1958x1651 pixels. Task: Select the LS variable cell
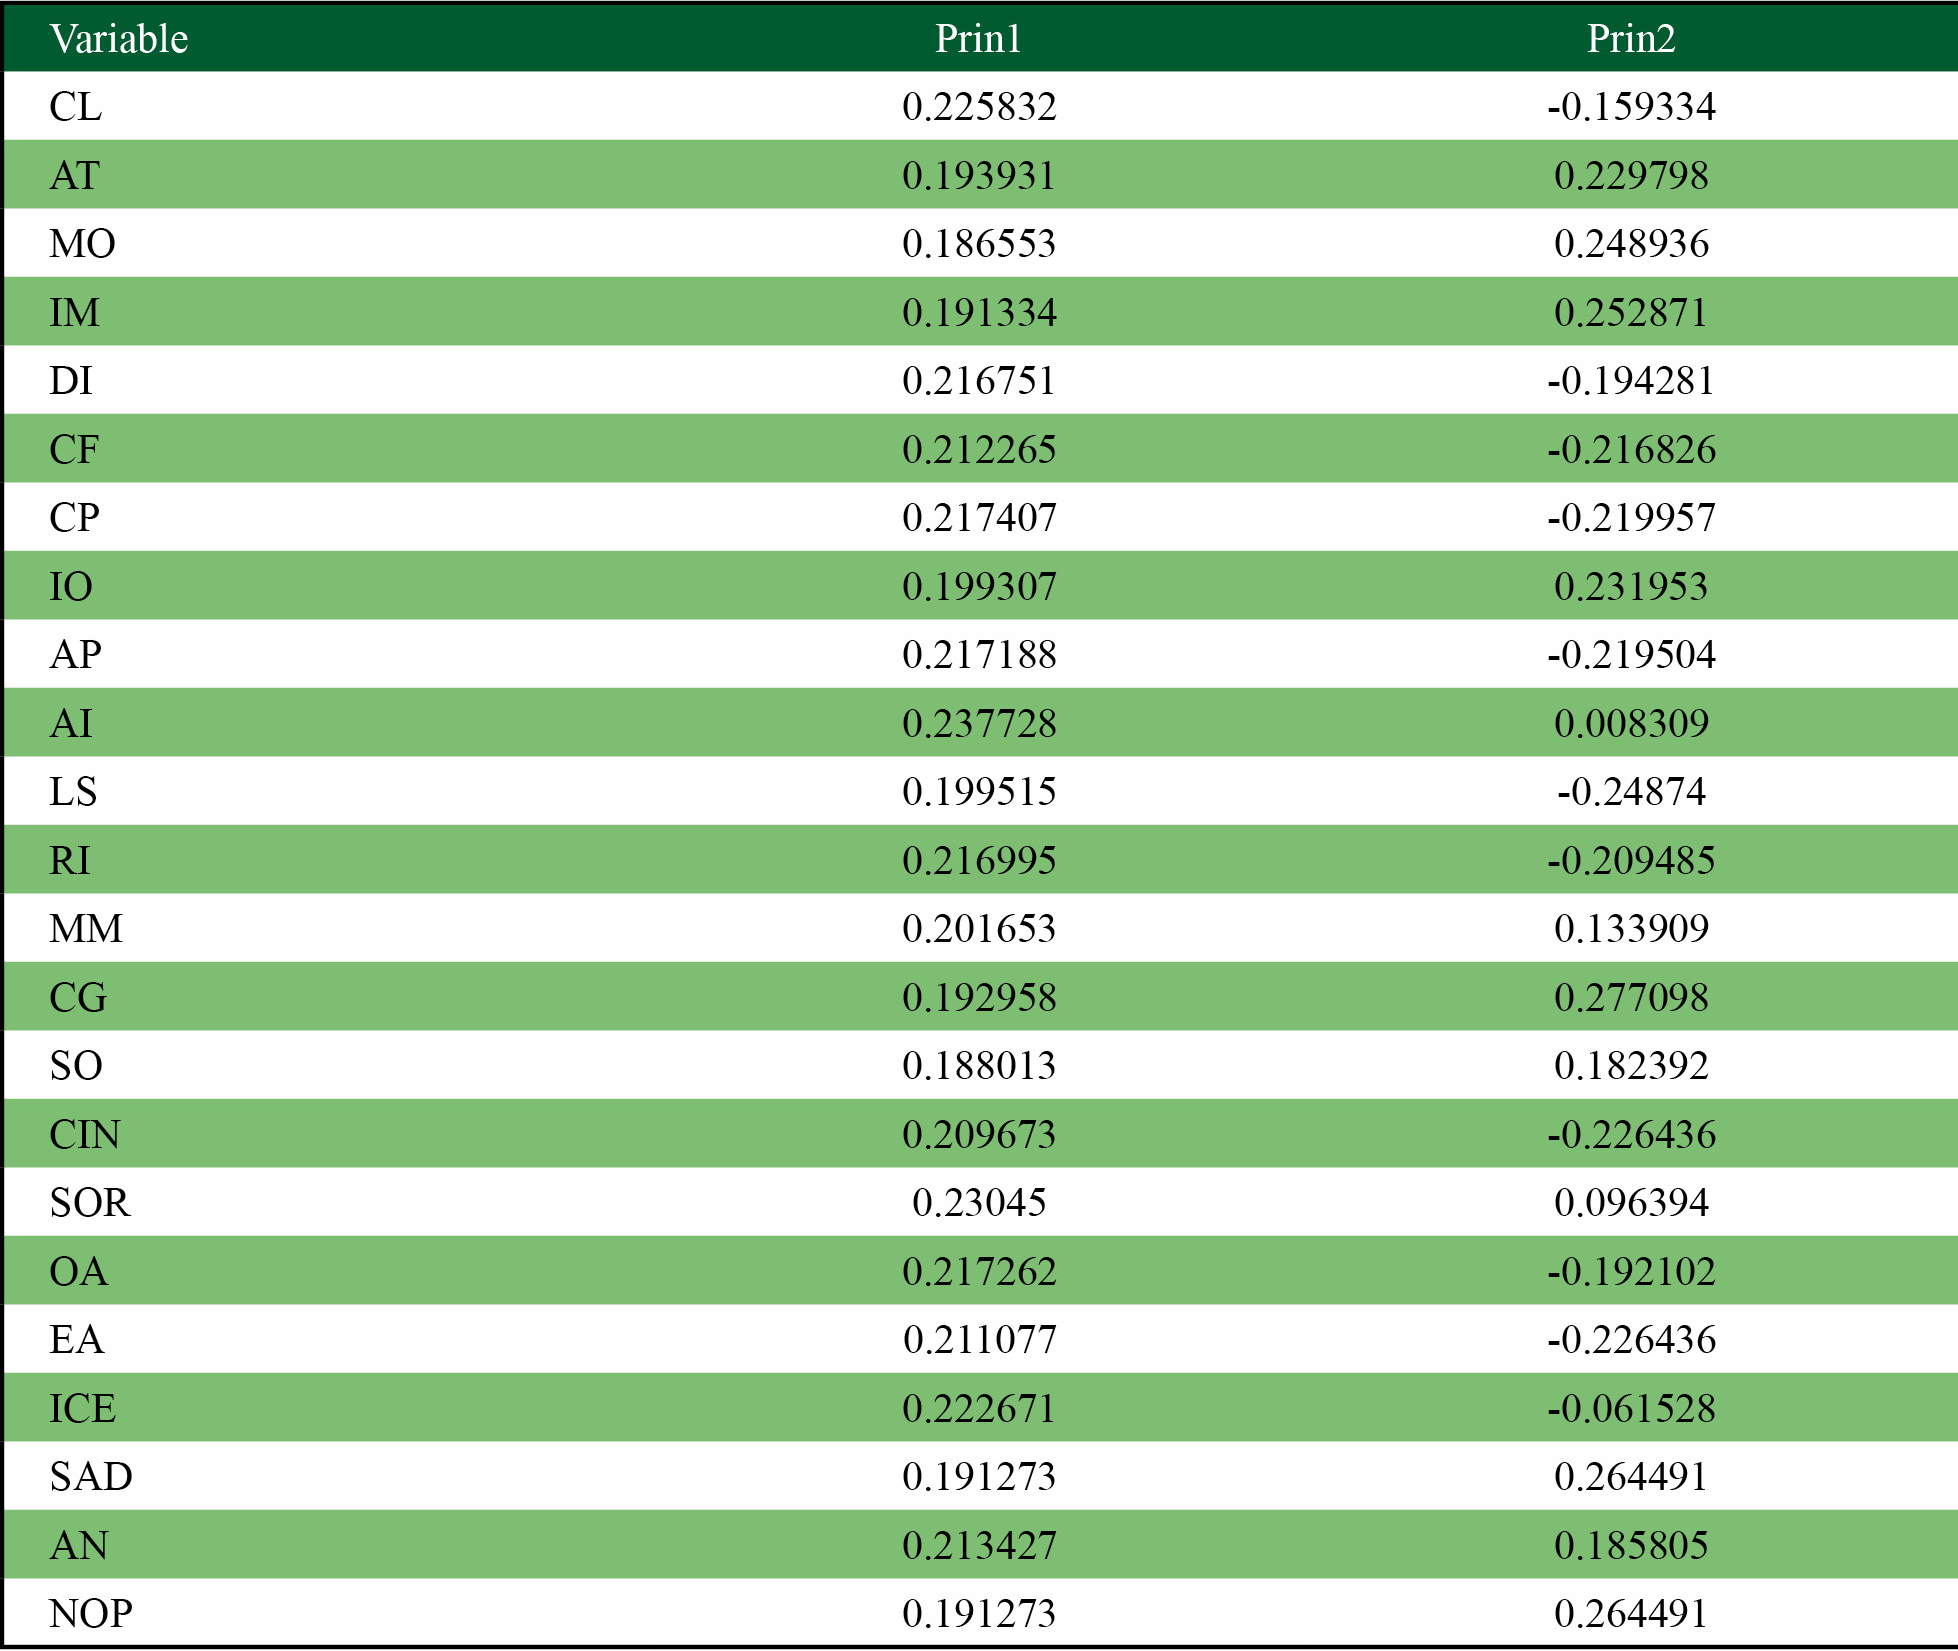(73, 792)
